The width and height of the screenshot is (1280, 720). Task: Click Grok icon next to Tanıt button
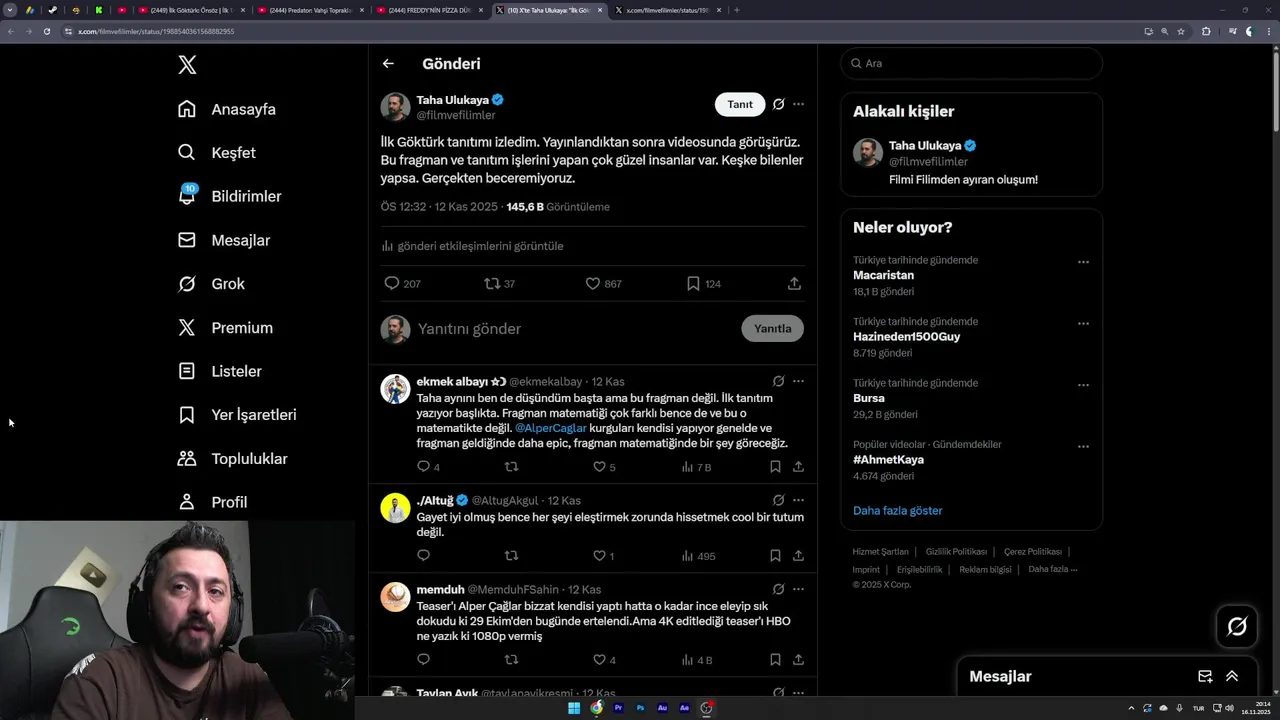click(779, 104)
